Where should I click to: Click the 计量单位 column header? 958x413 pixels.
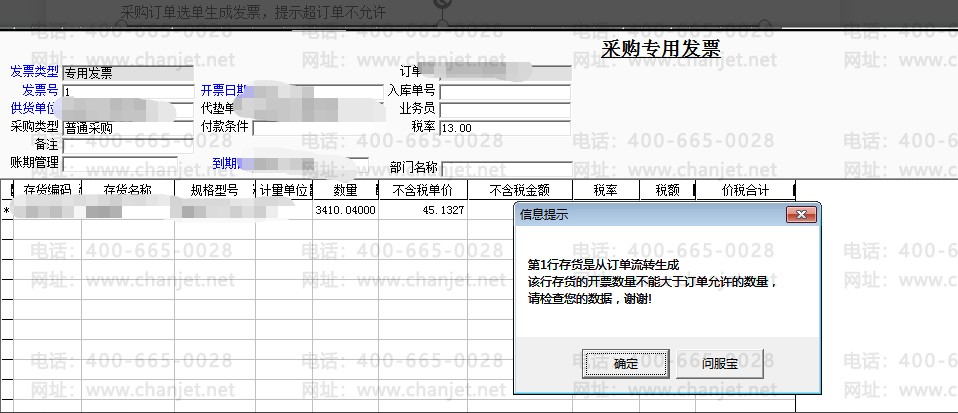tap(283, 190)
